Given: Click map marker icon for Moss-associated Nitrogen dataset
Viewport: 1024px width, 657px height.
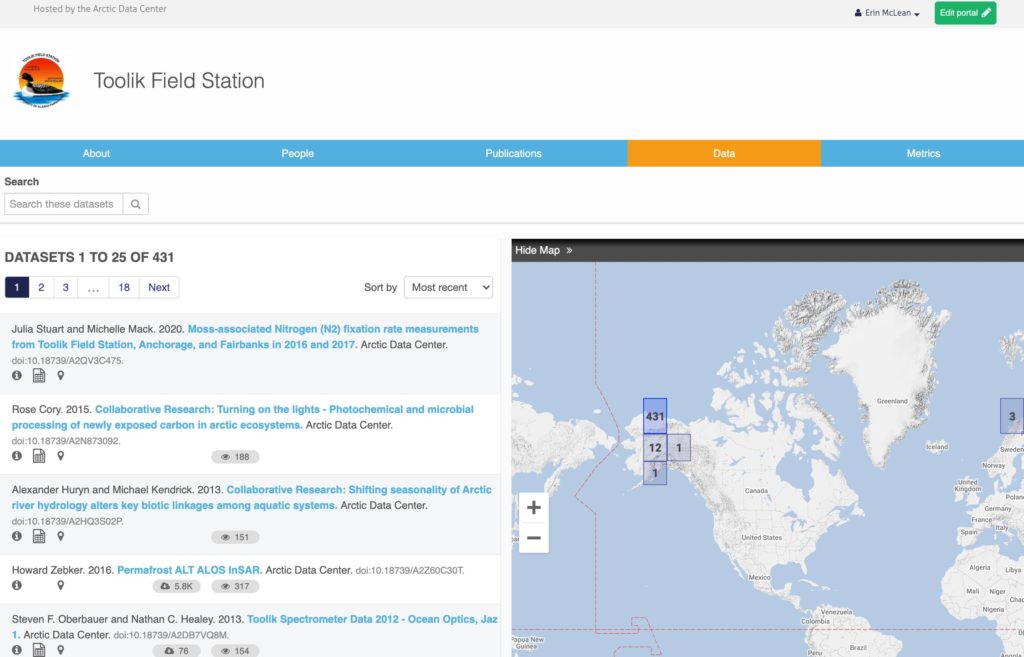Looking at the screenshot, I should [x=61, y=376].
